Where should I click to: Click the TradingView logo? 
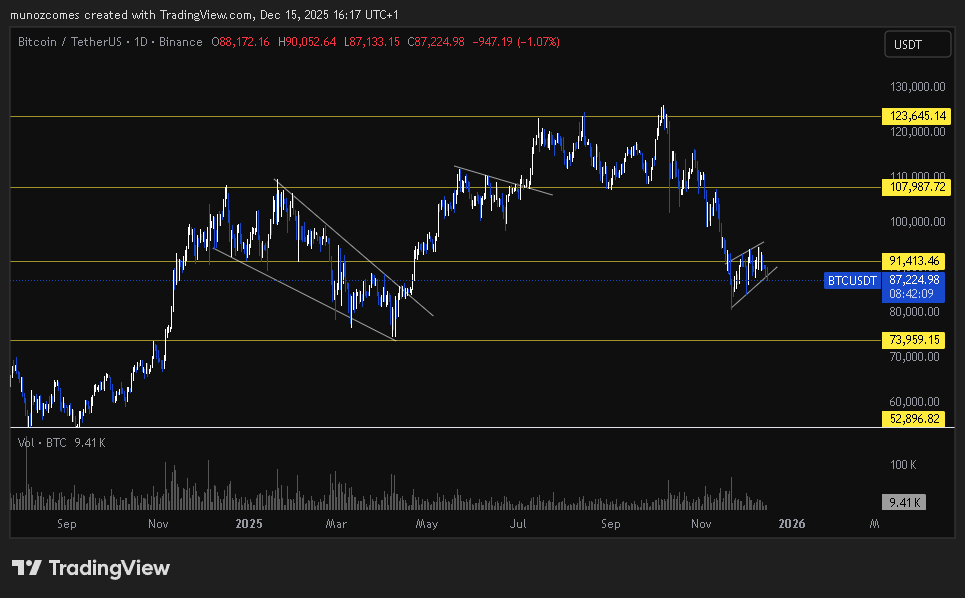click(x=90, y=568)
